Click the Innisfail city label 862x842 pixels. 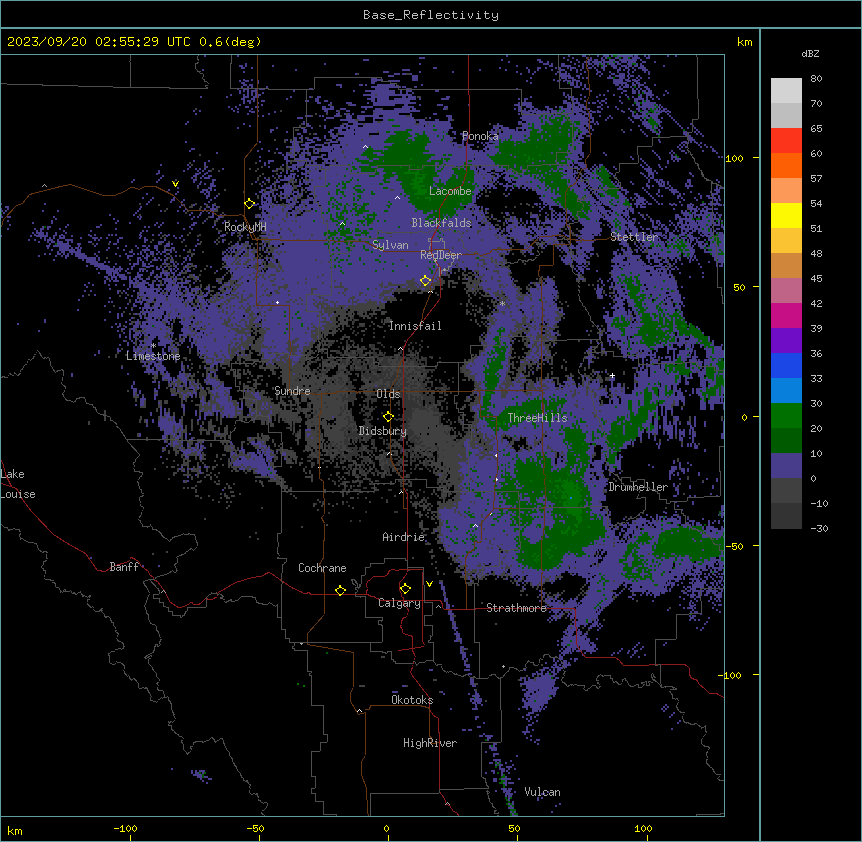pos(415,326)
